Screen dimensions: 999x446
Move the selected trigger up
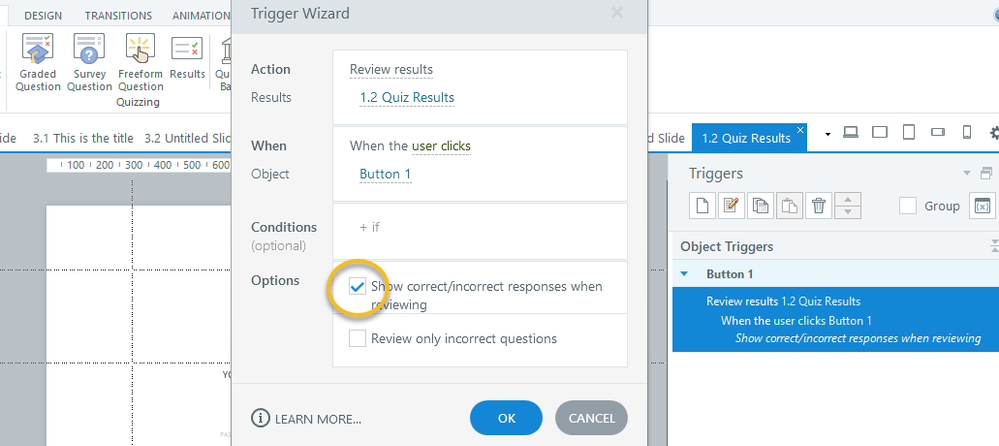(x=847, y=199)
